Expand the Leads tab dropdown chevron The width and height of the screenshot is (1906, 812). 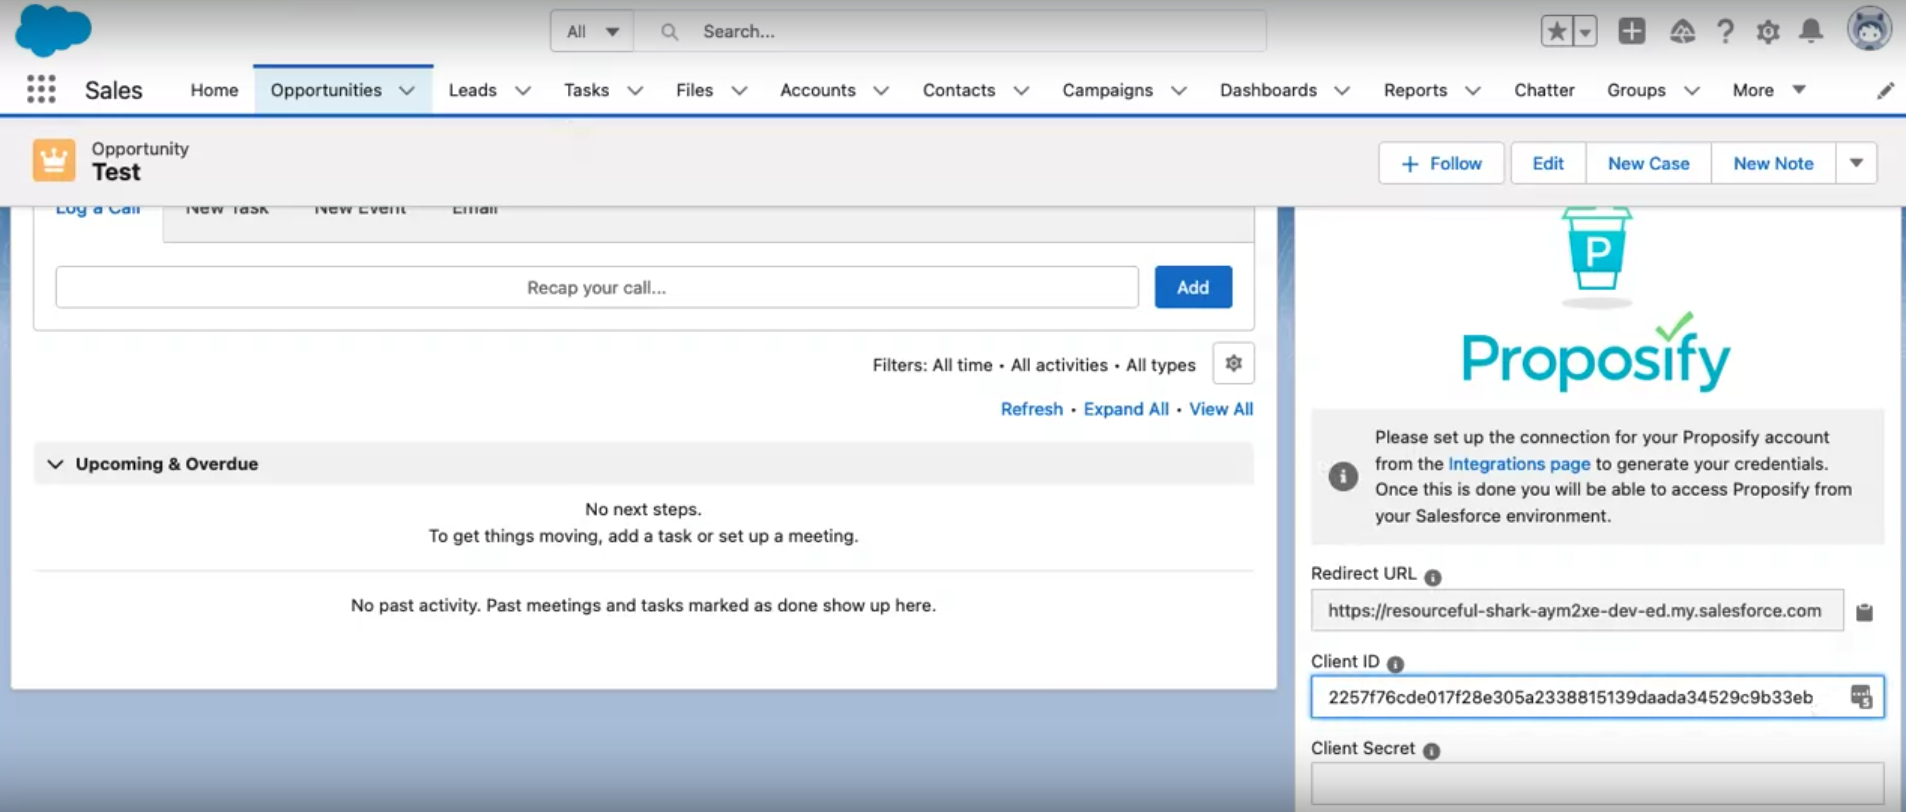(x=523, y=90)
